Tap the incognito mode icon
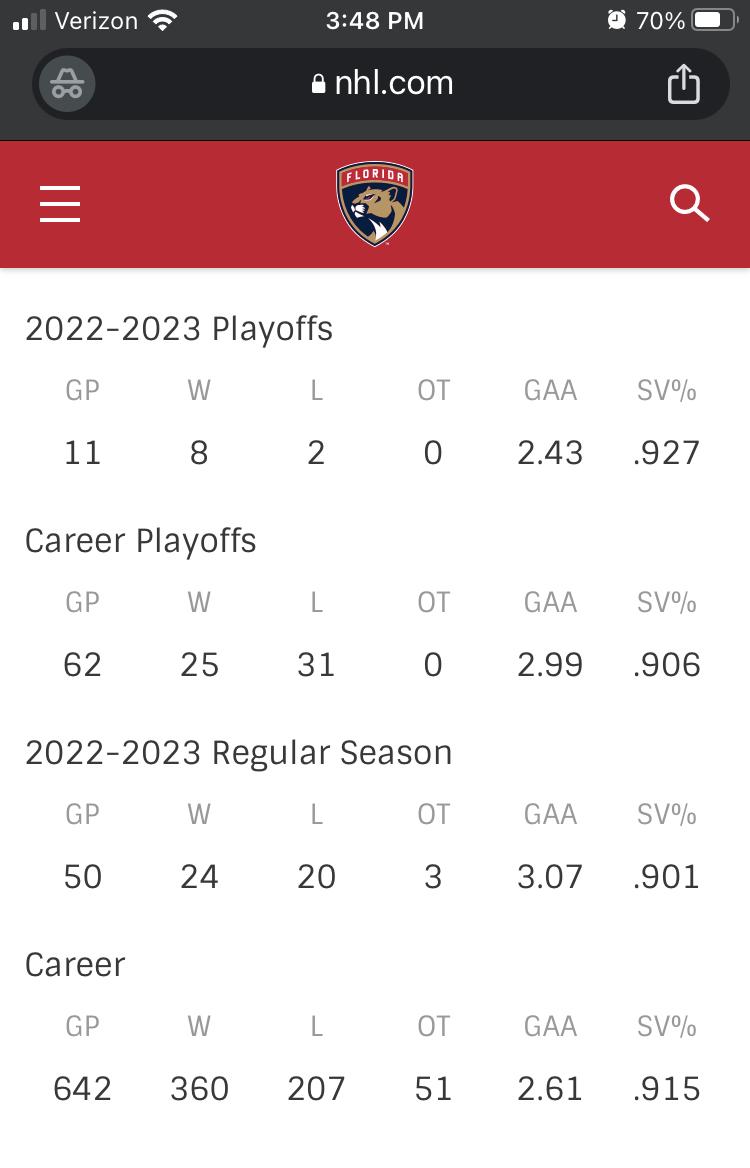Image resolution: width=750 pixels, height=1168 pixels. [66, 84]
